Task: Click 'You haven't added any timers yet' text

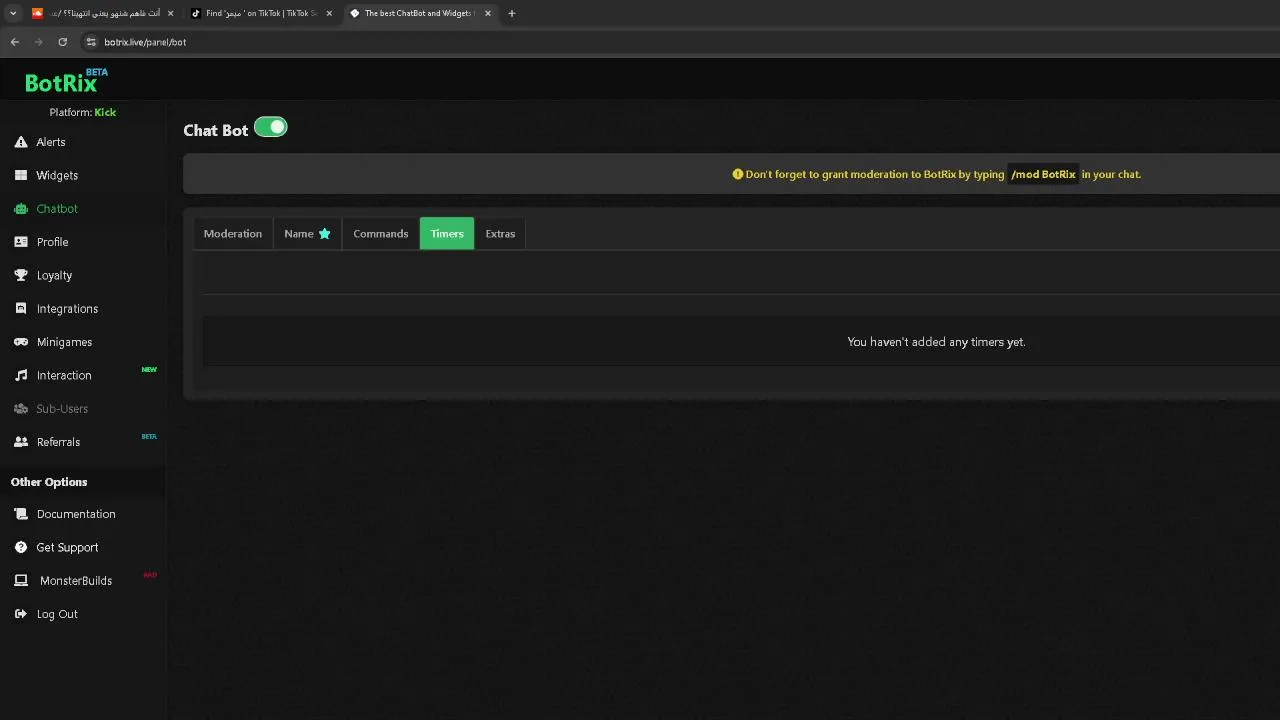Action: coord(936,342)
